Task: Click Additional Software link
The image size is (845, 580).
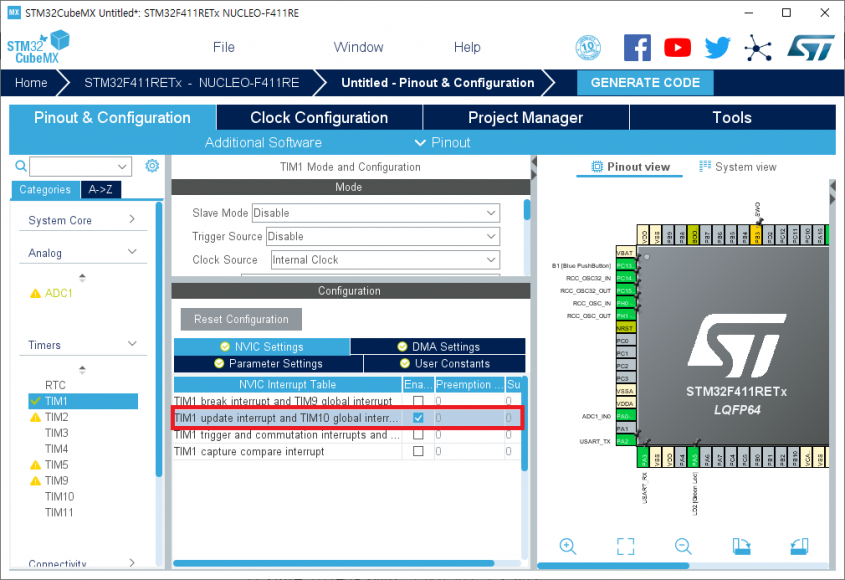Action: [263, 142]
